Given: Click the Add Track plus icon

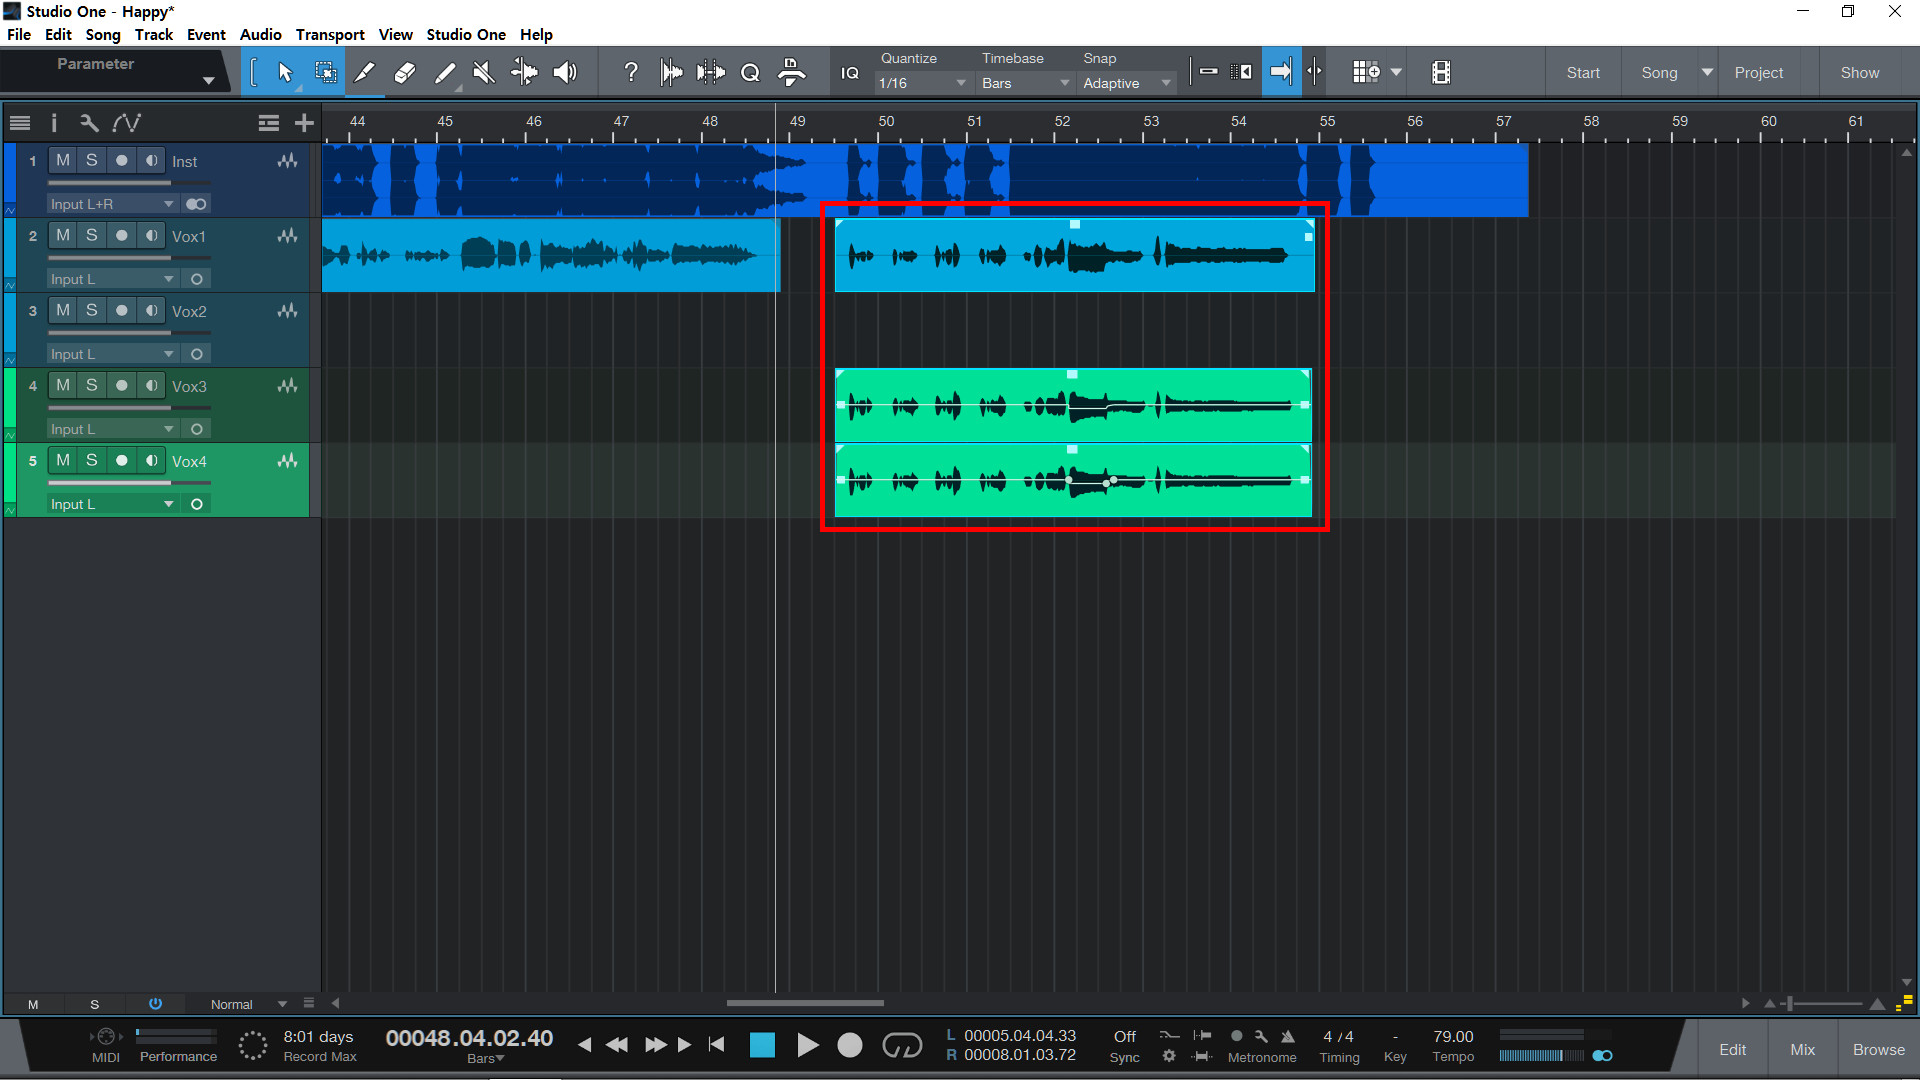Looking at the screenshot, I should tap(304, 123).
